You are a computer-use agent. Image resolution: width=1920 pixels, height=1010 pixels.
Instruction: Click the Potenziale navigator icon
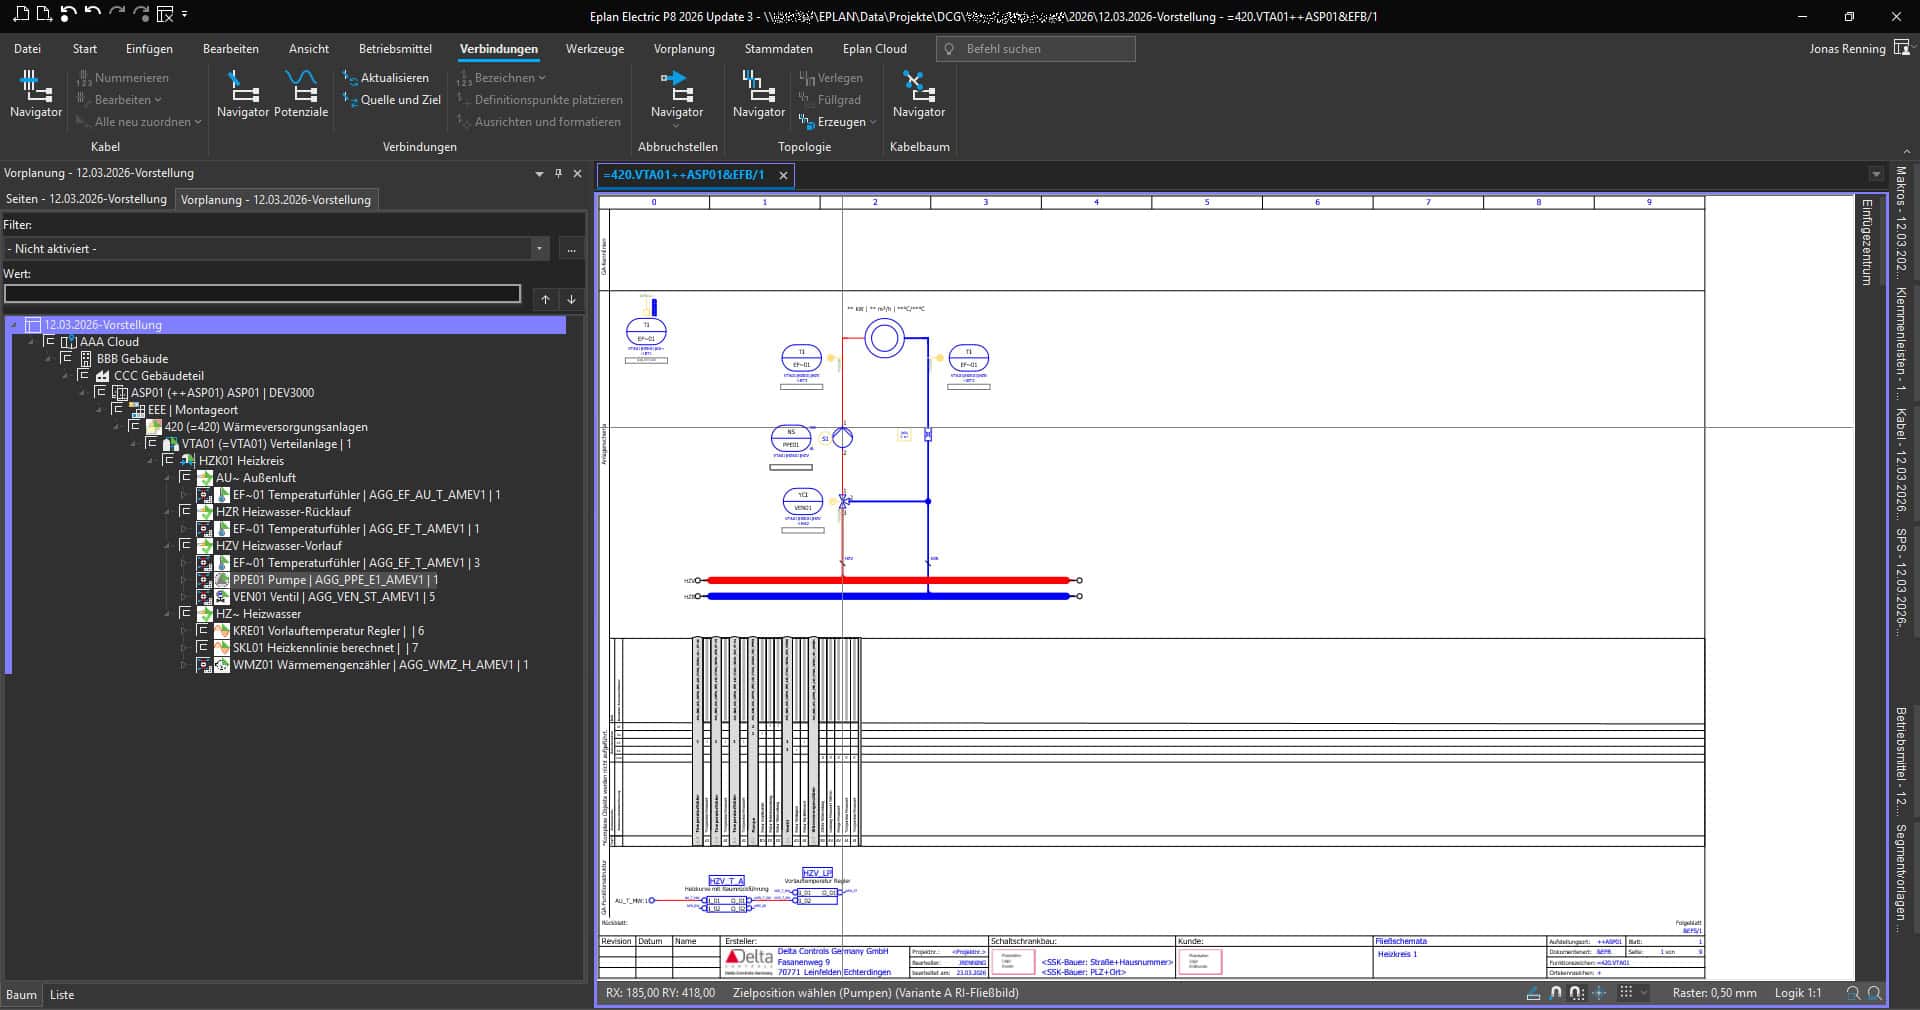click(300, 94)
